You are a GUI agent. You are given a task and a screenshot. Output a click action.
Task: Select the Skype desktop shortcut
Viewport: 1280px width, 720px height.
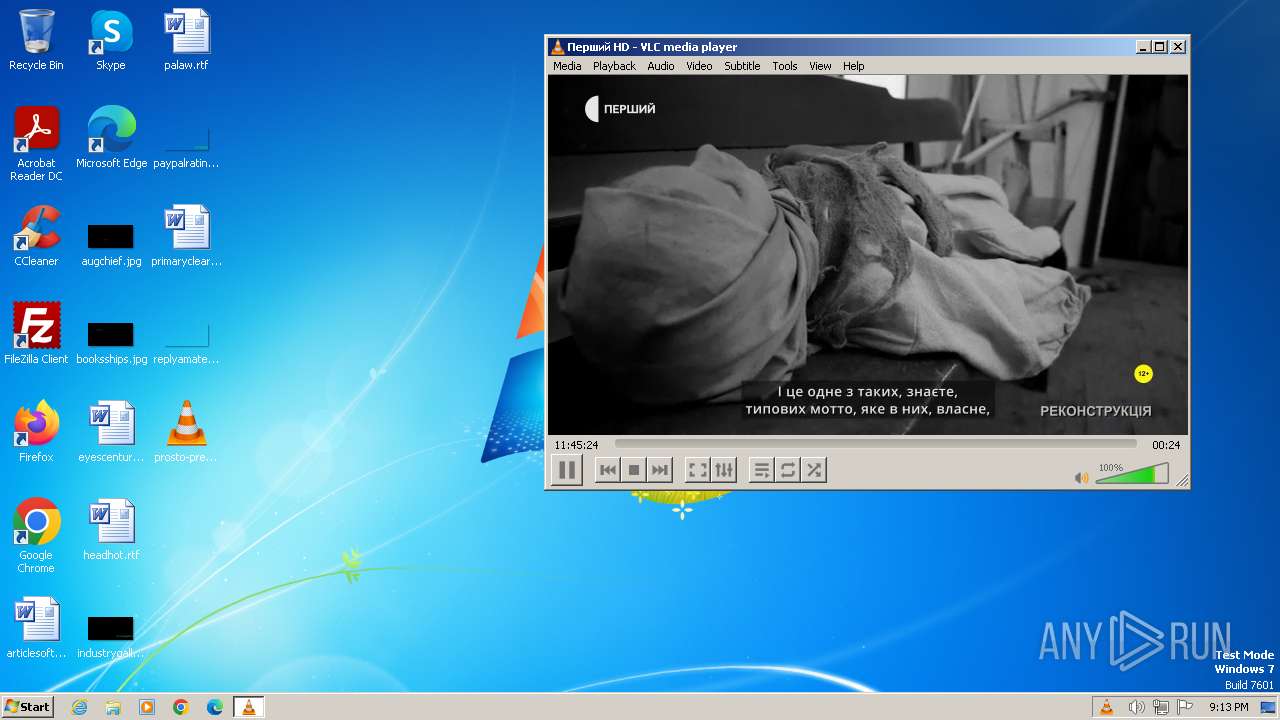click(x=111, y=40)
